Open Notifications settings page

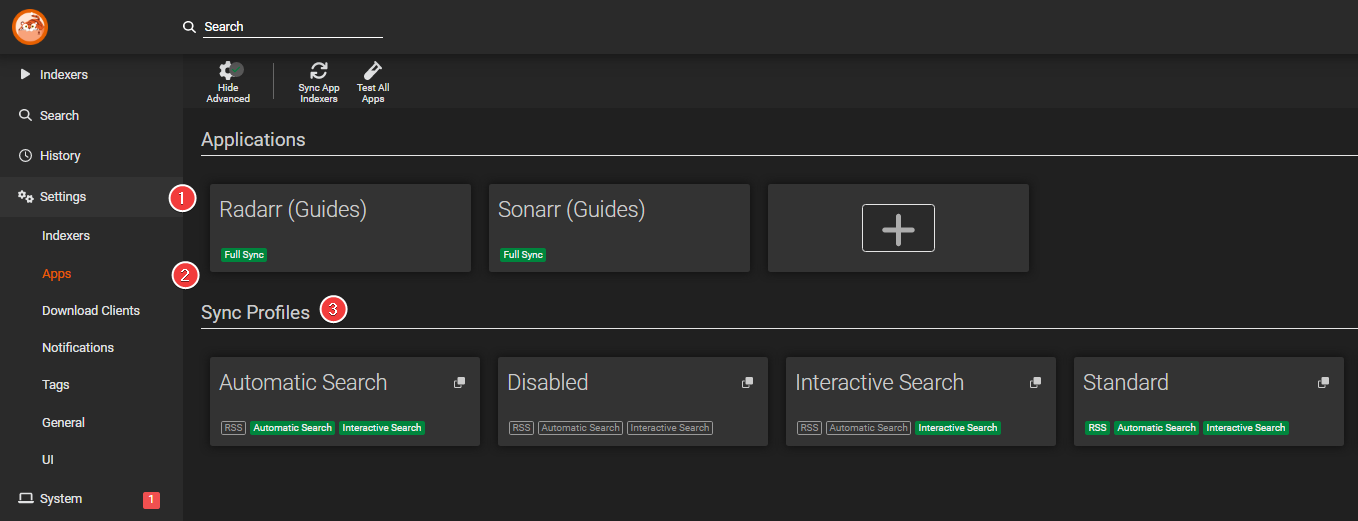click(78, 348)
